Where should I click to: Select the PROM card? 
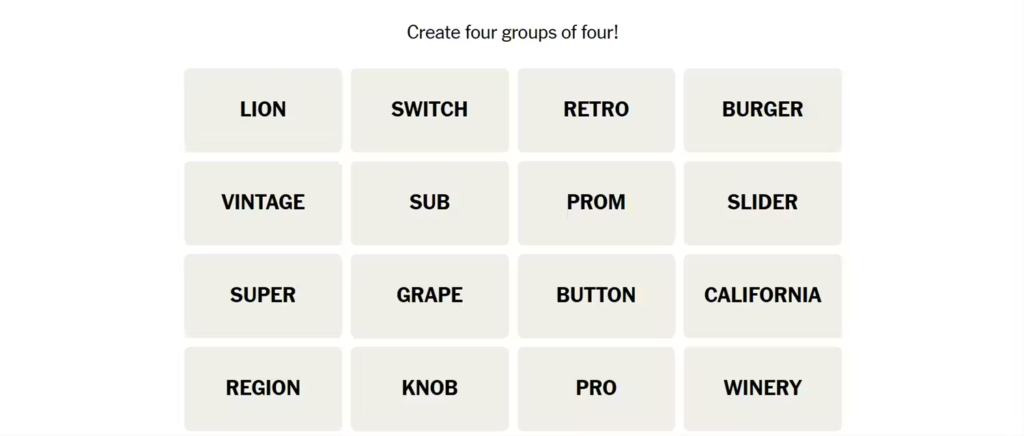596,203
